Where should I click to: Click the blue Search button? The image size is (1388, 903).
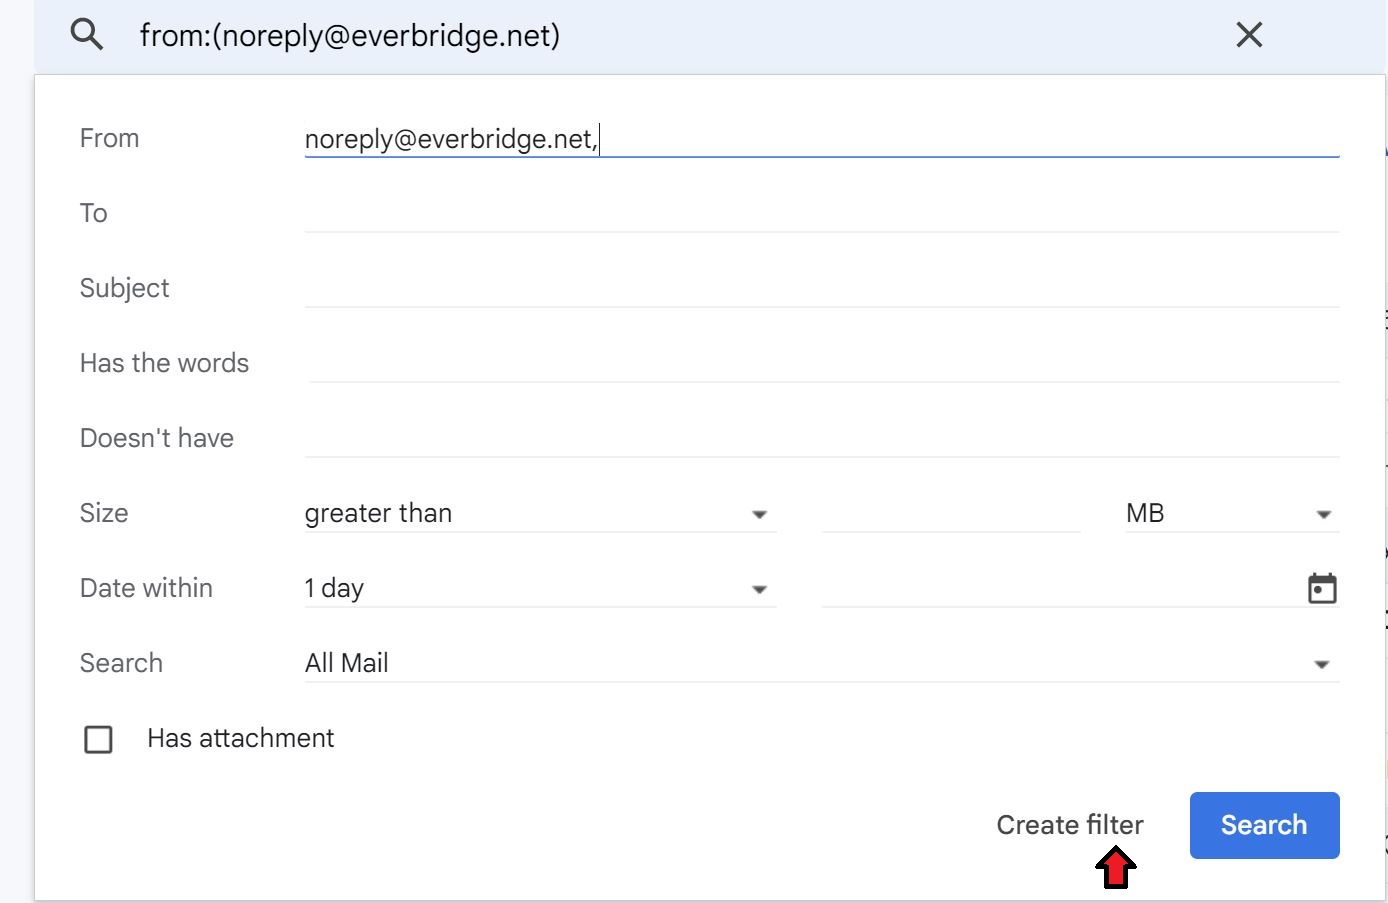(1264, 825)
